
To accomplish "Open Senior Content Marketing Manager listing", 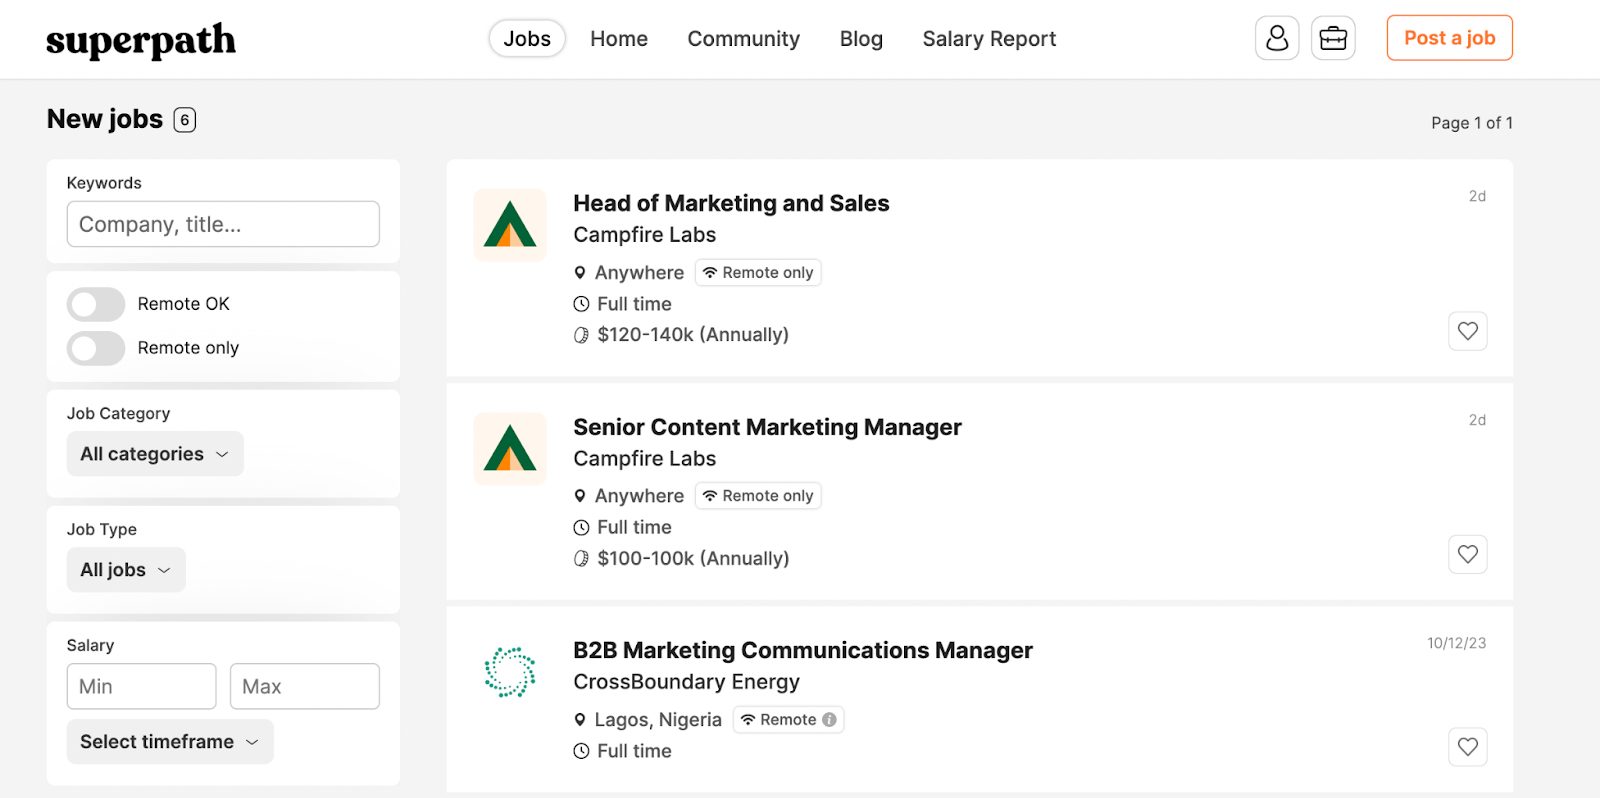I will pos(767,427).
